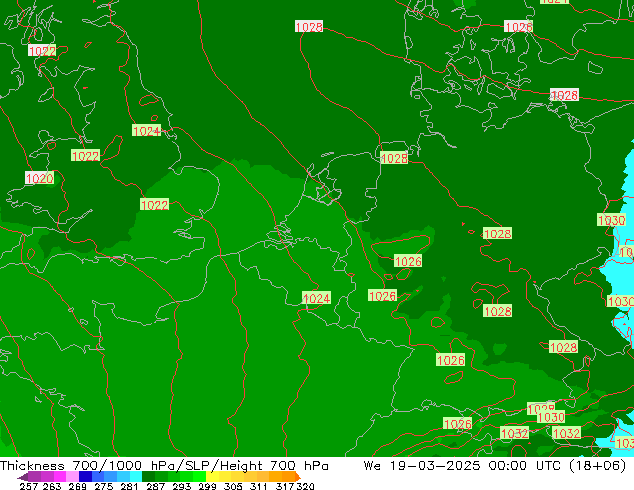
Task: Click the legend value 311
Action: [x=259, y=486]
